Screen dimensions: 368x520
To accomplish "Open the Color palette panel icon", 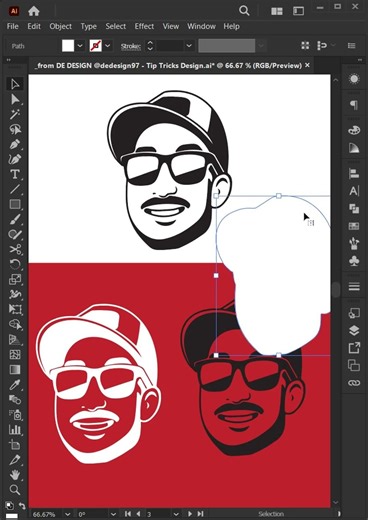I will tap(354, 130).
